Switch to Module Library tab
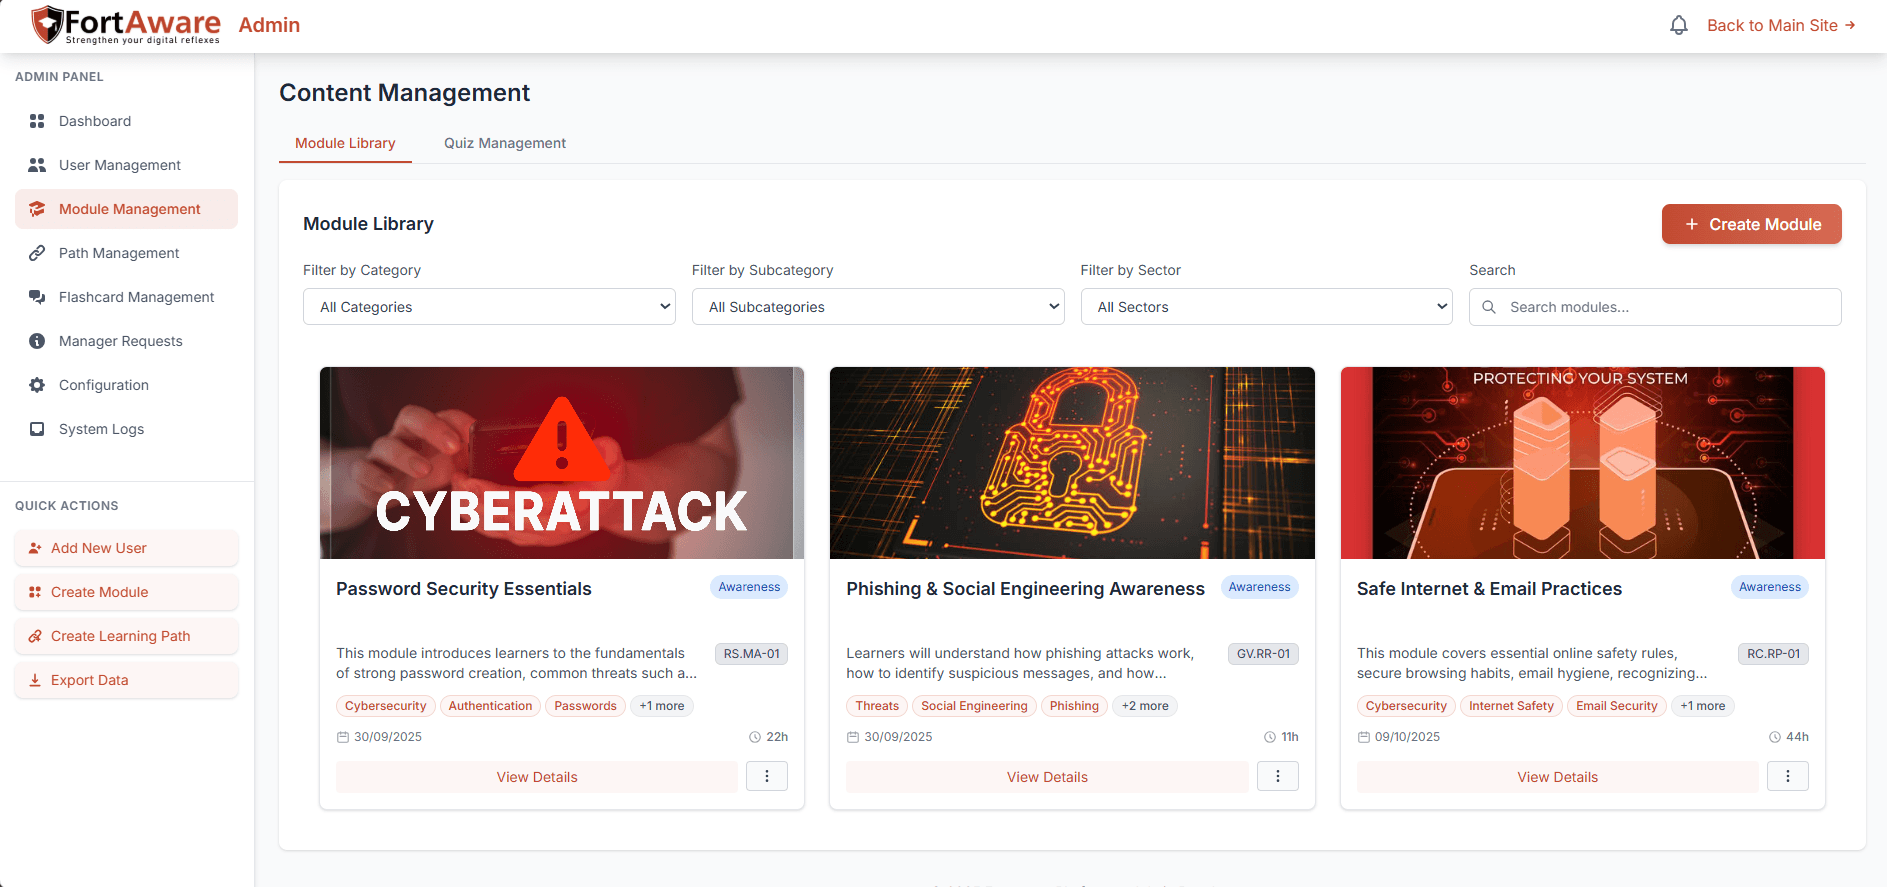 pyautogui.click(x=345, y=143)
